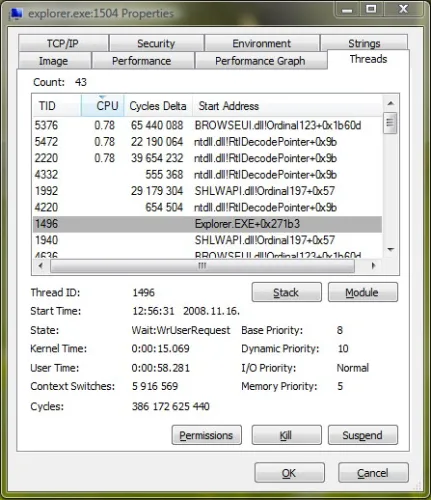Select thread row 2220
The height and width of the screenshot is (500, 431).
click(x=207, y=158)
